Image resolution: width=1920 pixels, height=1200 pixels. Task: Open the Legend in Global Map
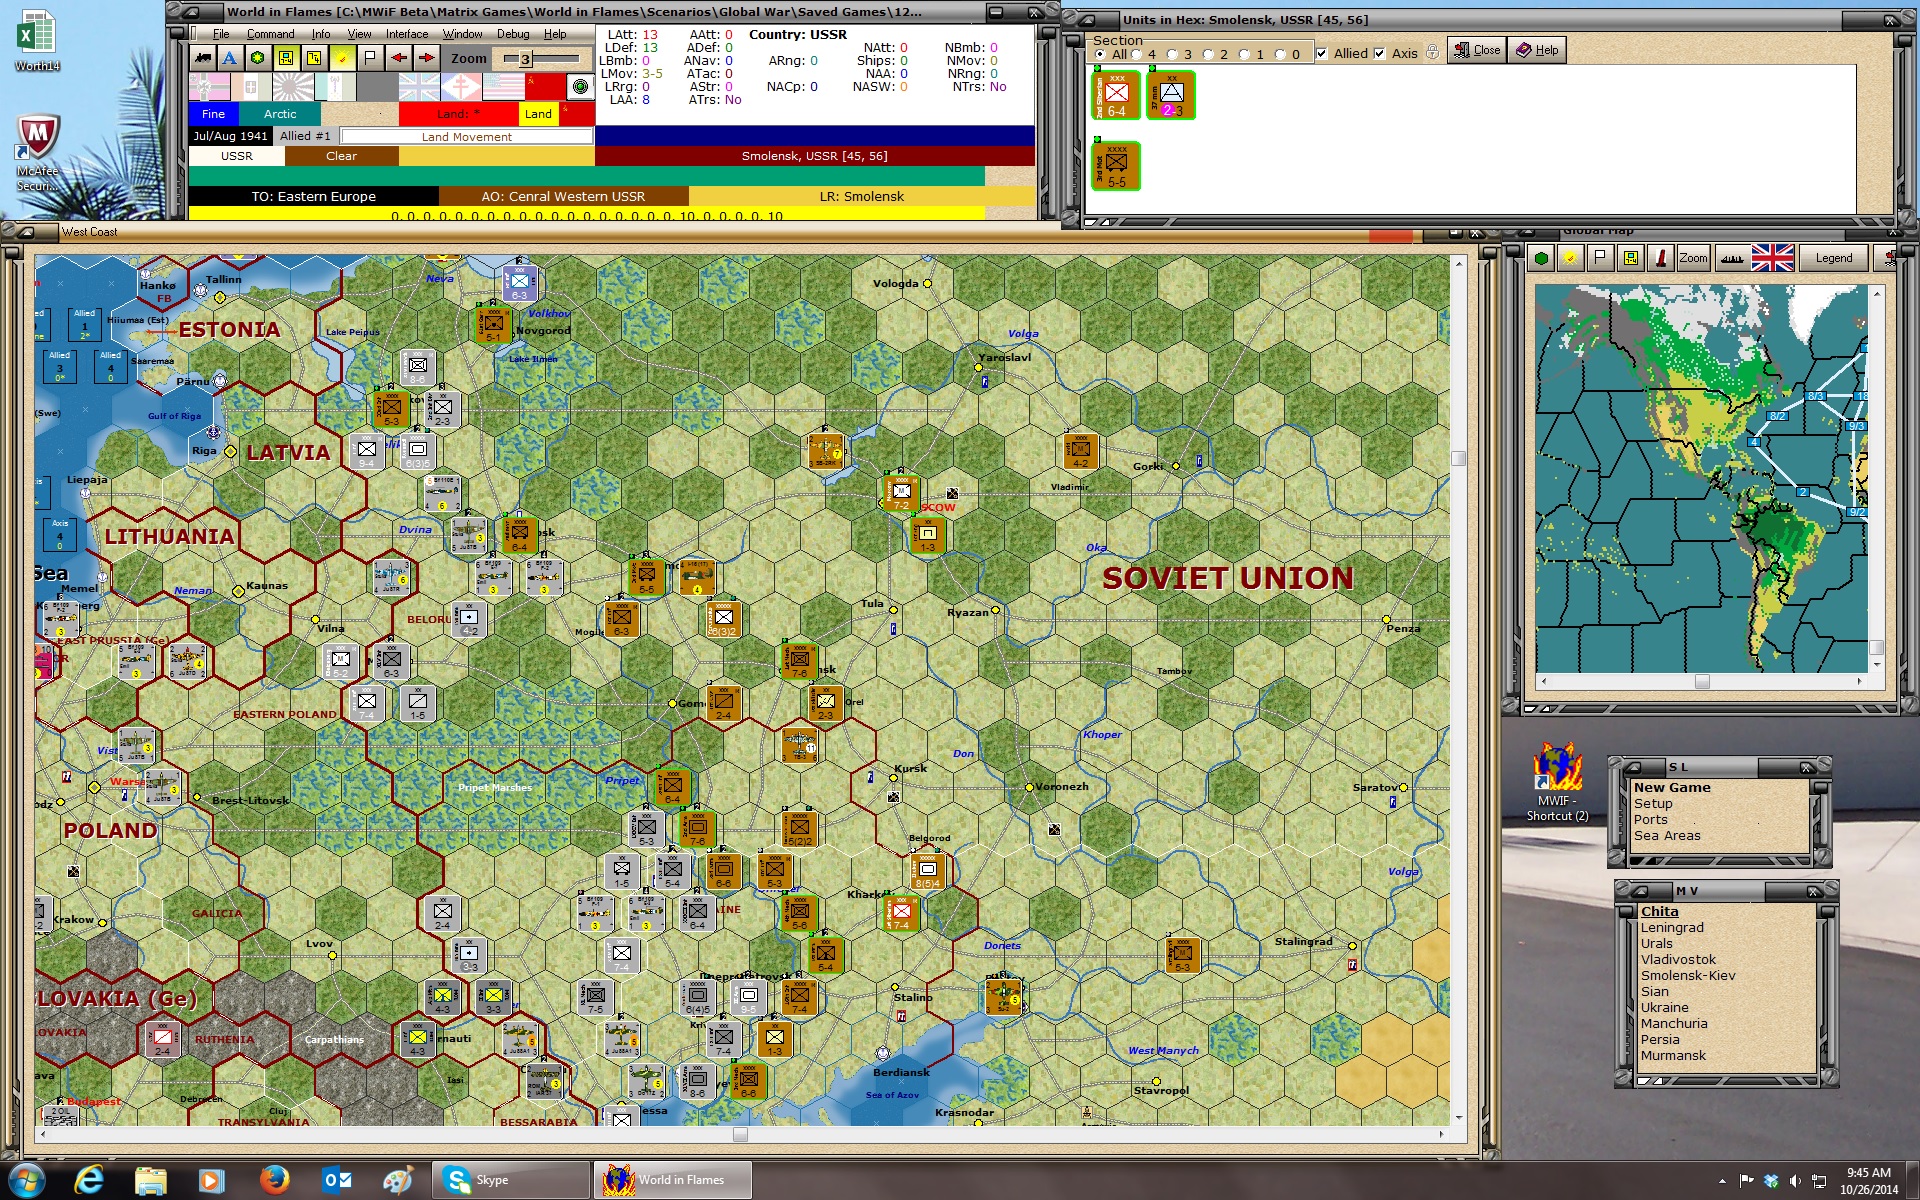(1834, 258)
